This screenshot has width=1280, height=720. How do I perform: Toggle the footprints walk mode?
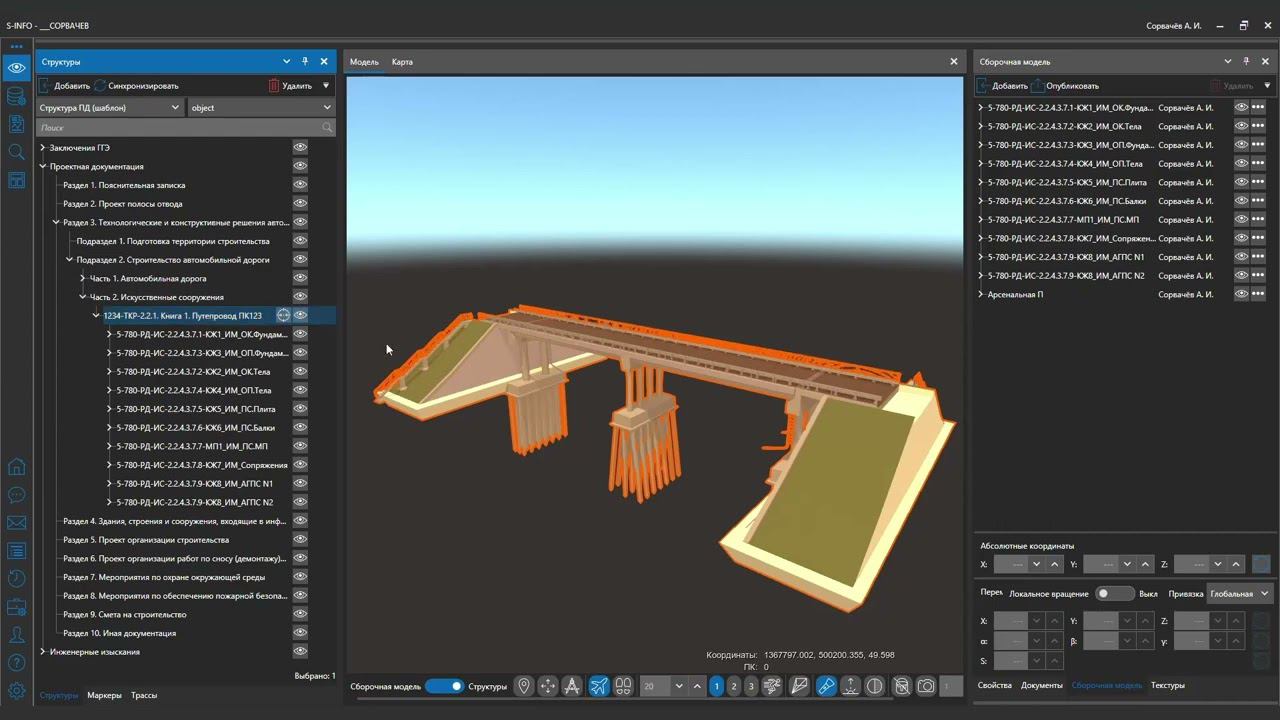[623, 686]
